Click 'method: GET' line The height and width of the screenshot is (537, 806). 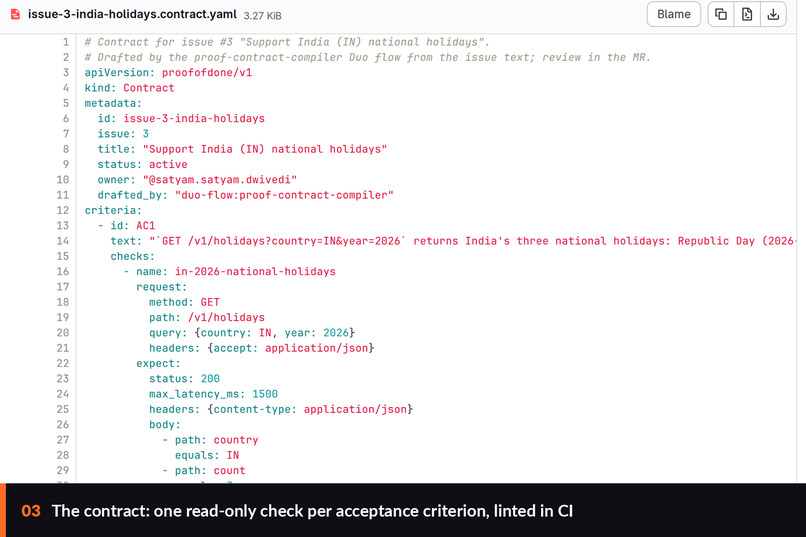184,302
